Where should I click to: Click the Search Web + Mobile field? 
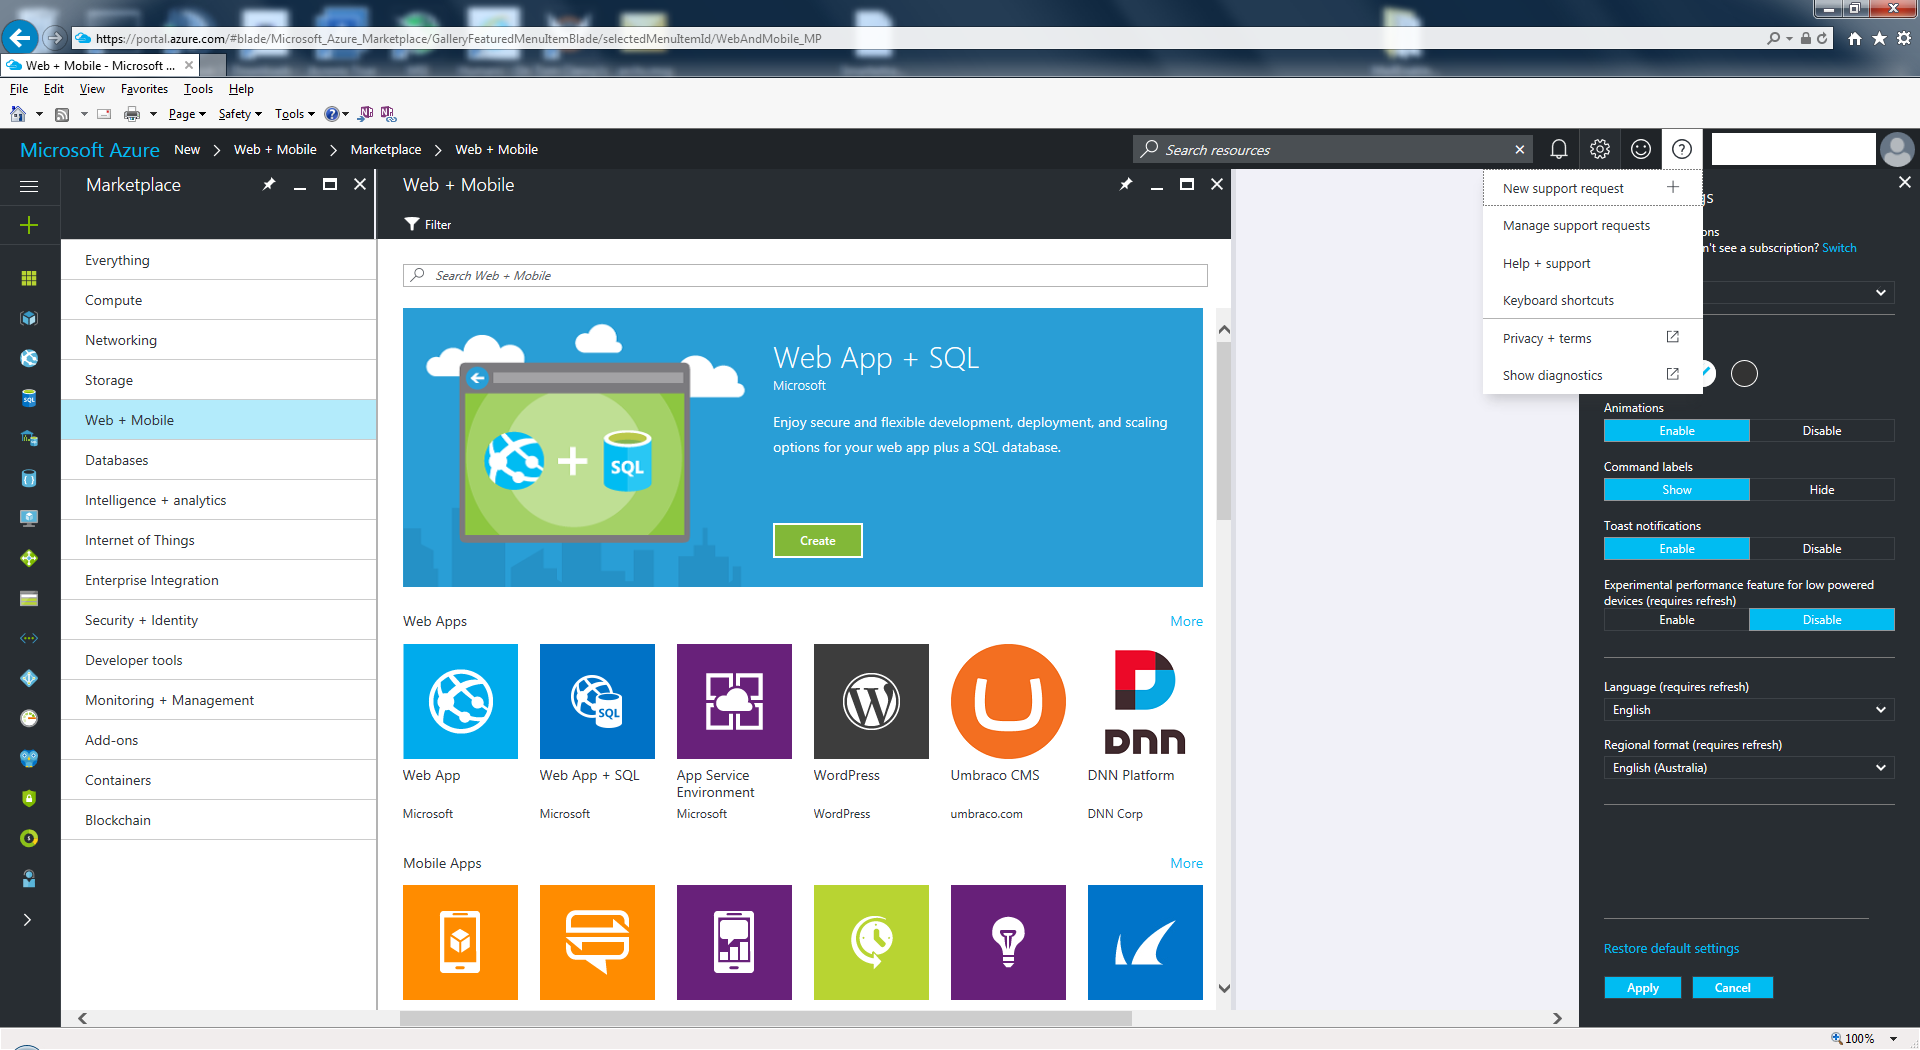click(x=805, y=276)
